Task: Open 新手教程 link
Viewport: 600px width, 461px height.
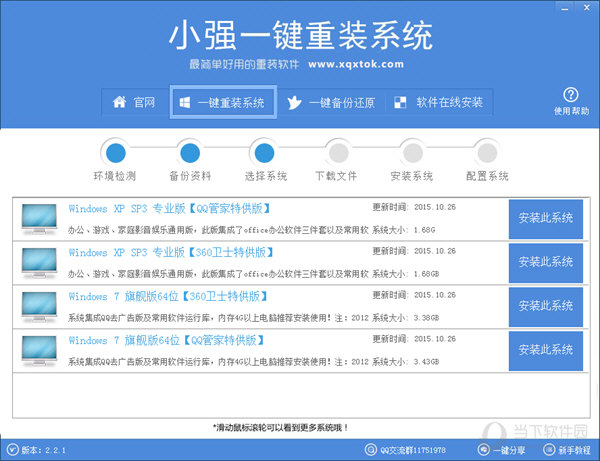Action: click(x=574, y=450)
